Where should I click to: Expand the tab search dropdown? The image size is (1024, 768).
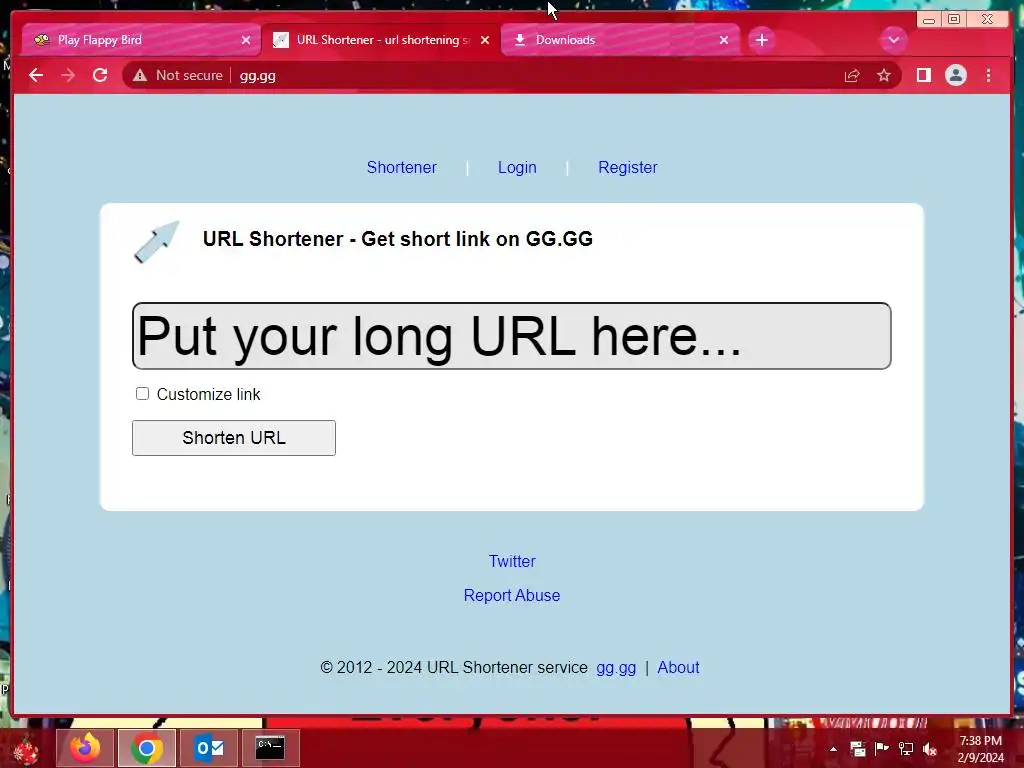(x=893, y=40)
